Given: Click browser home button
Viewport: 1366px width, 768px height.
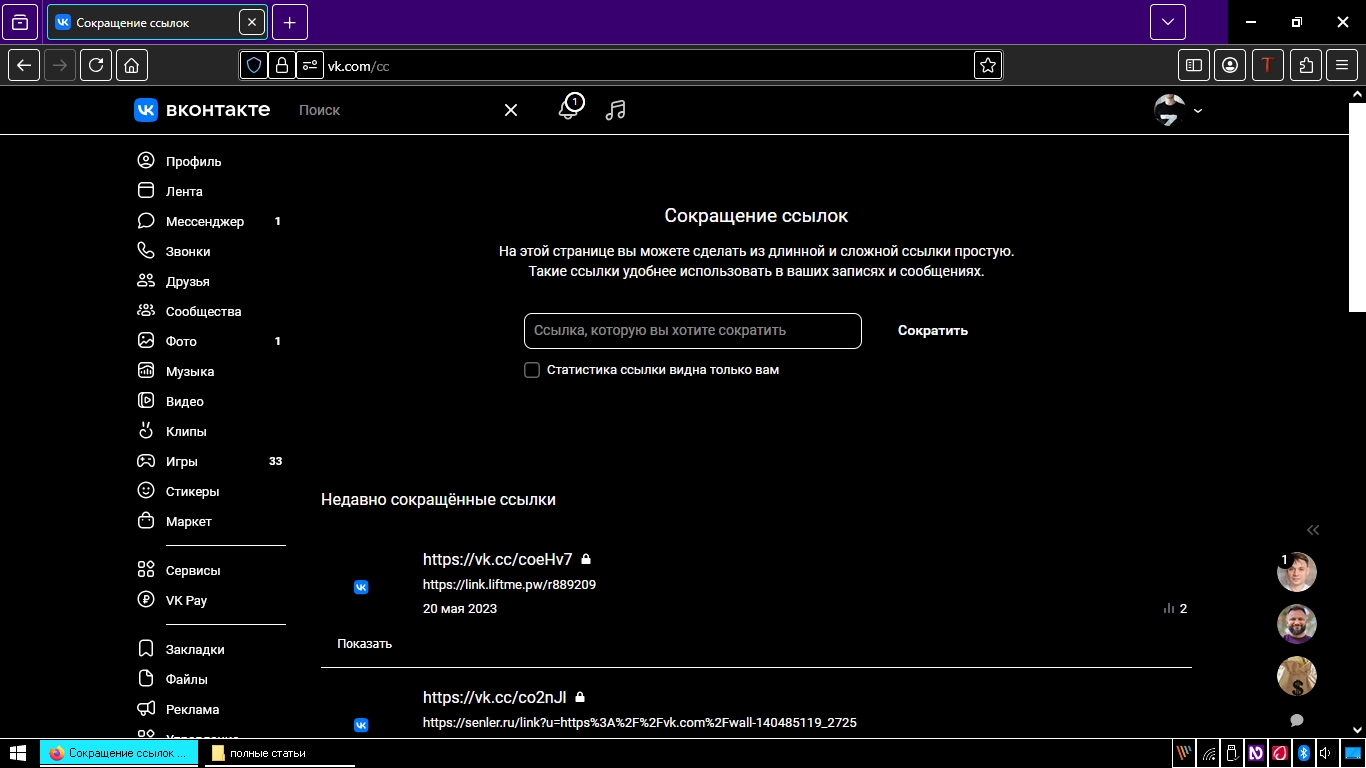Looking at the screenshot, I should 132,65.
